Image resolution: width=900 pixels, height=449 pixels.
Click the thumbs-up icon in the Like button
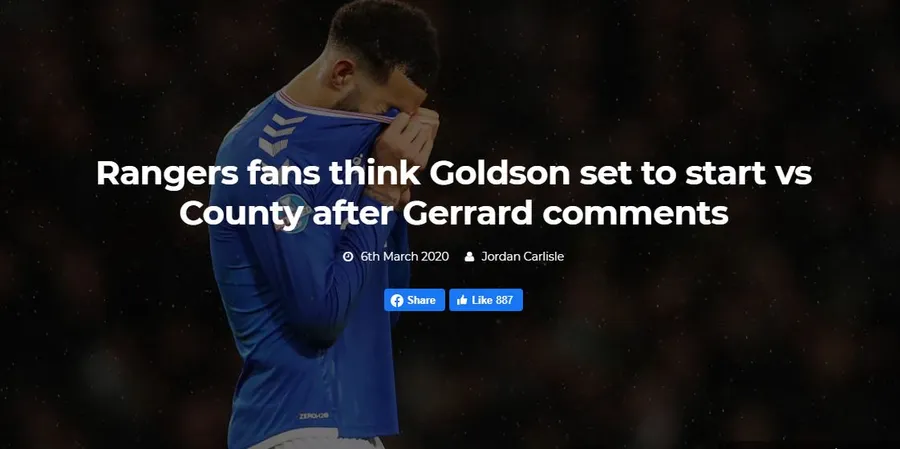pyautogui.click(x=461, y=300)
